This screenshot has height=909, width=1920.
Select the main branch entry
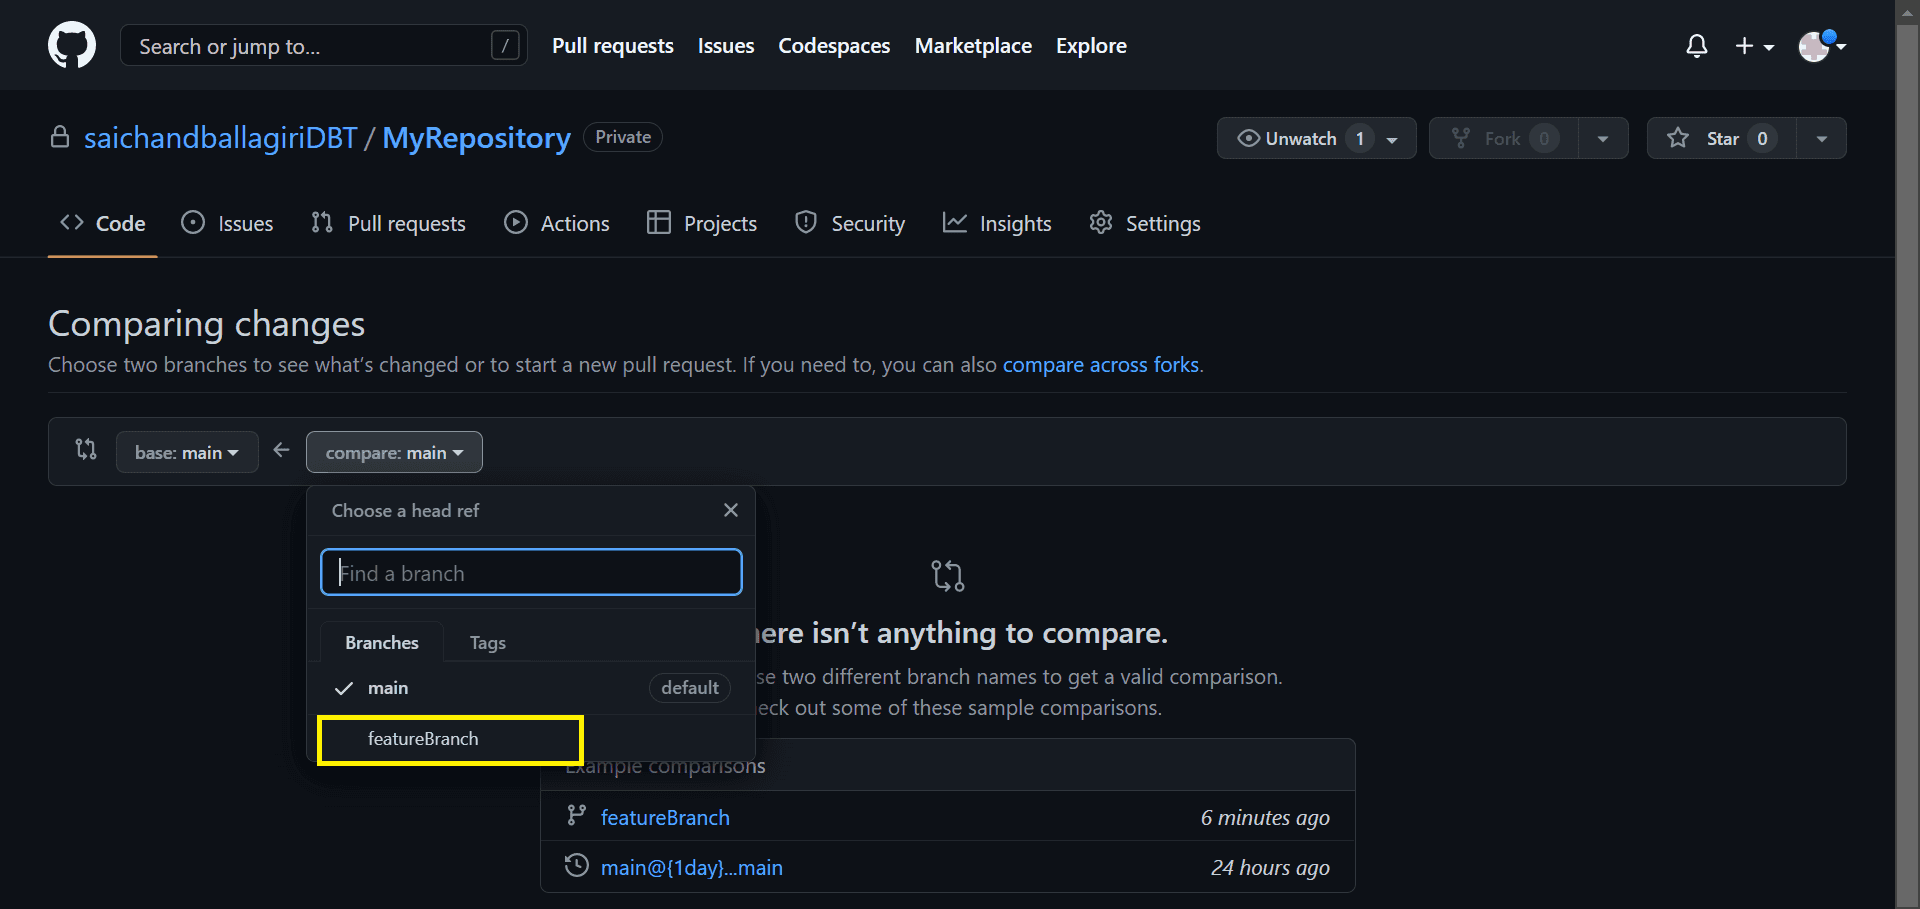coord(531,688)
